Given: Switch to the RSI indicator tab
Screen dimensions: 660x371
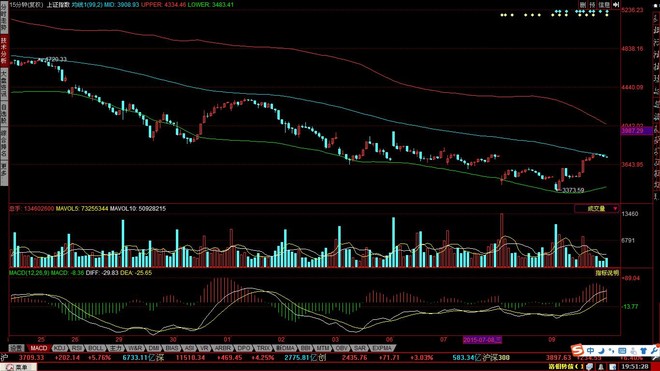Looking at the screenshot, I should [77, 348].
